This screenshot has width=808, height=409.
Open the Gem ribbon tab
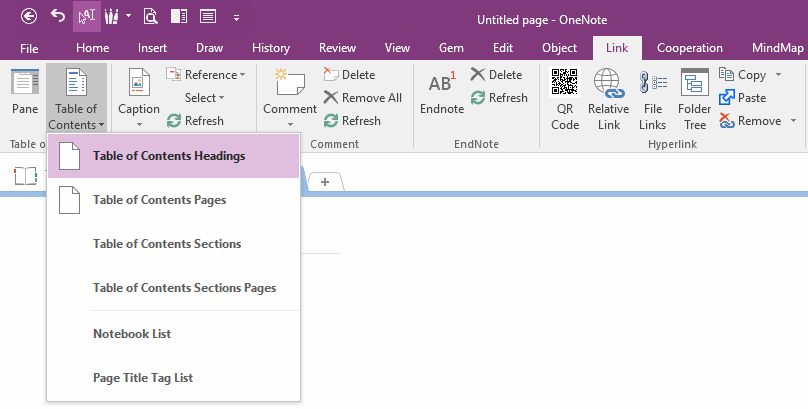click(x=451, y=48)
